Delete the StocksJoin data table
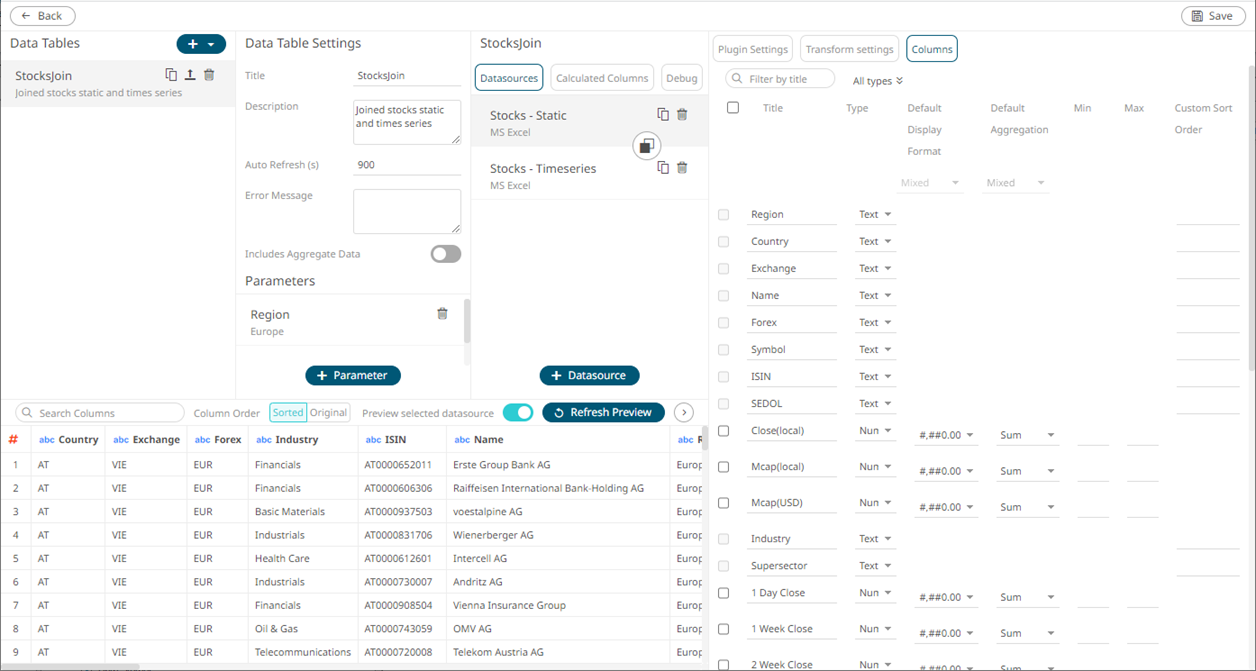The image size is (1256, 671). (x=209, y=75)
